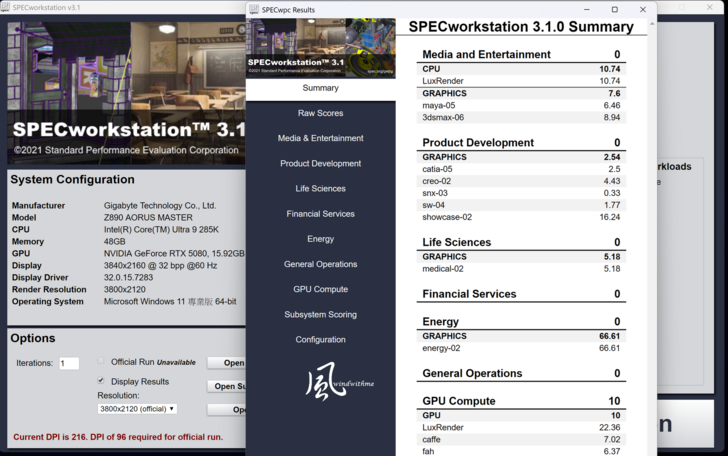The height and width of the screenshot is (456, 728).
Task: Click the 'Open Su' button beside Display Results
Action: [227, 386]
